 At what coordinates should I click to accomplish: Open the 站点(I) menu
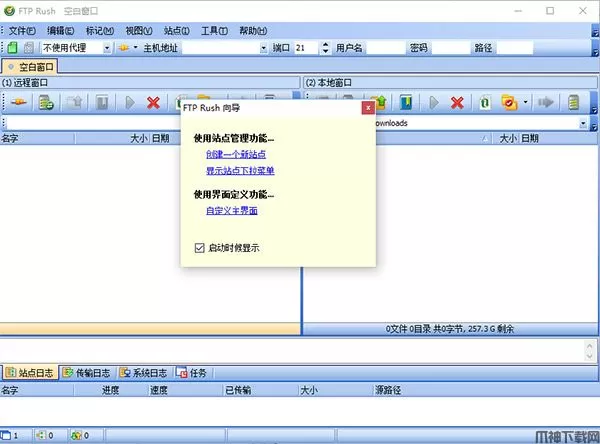point(176,31)
